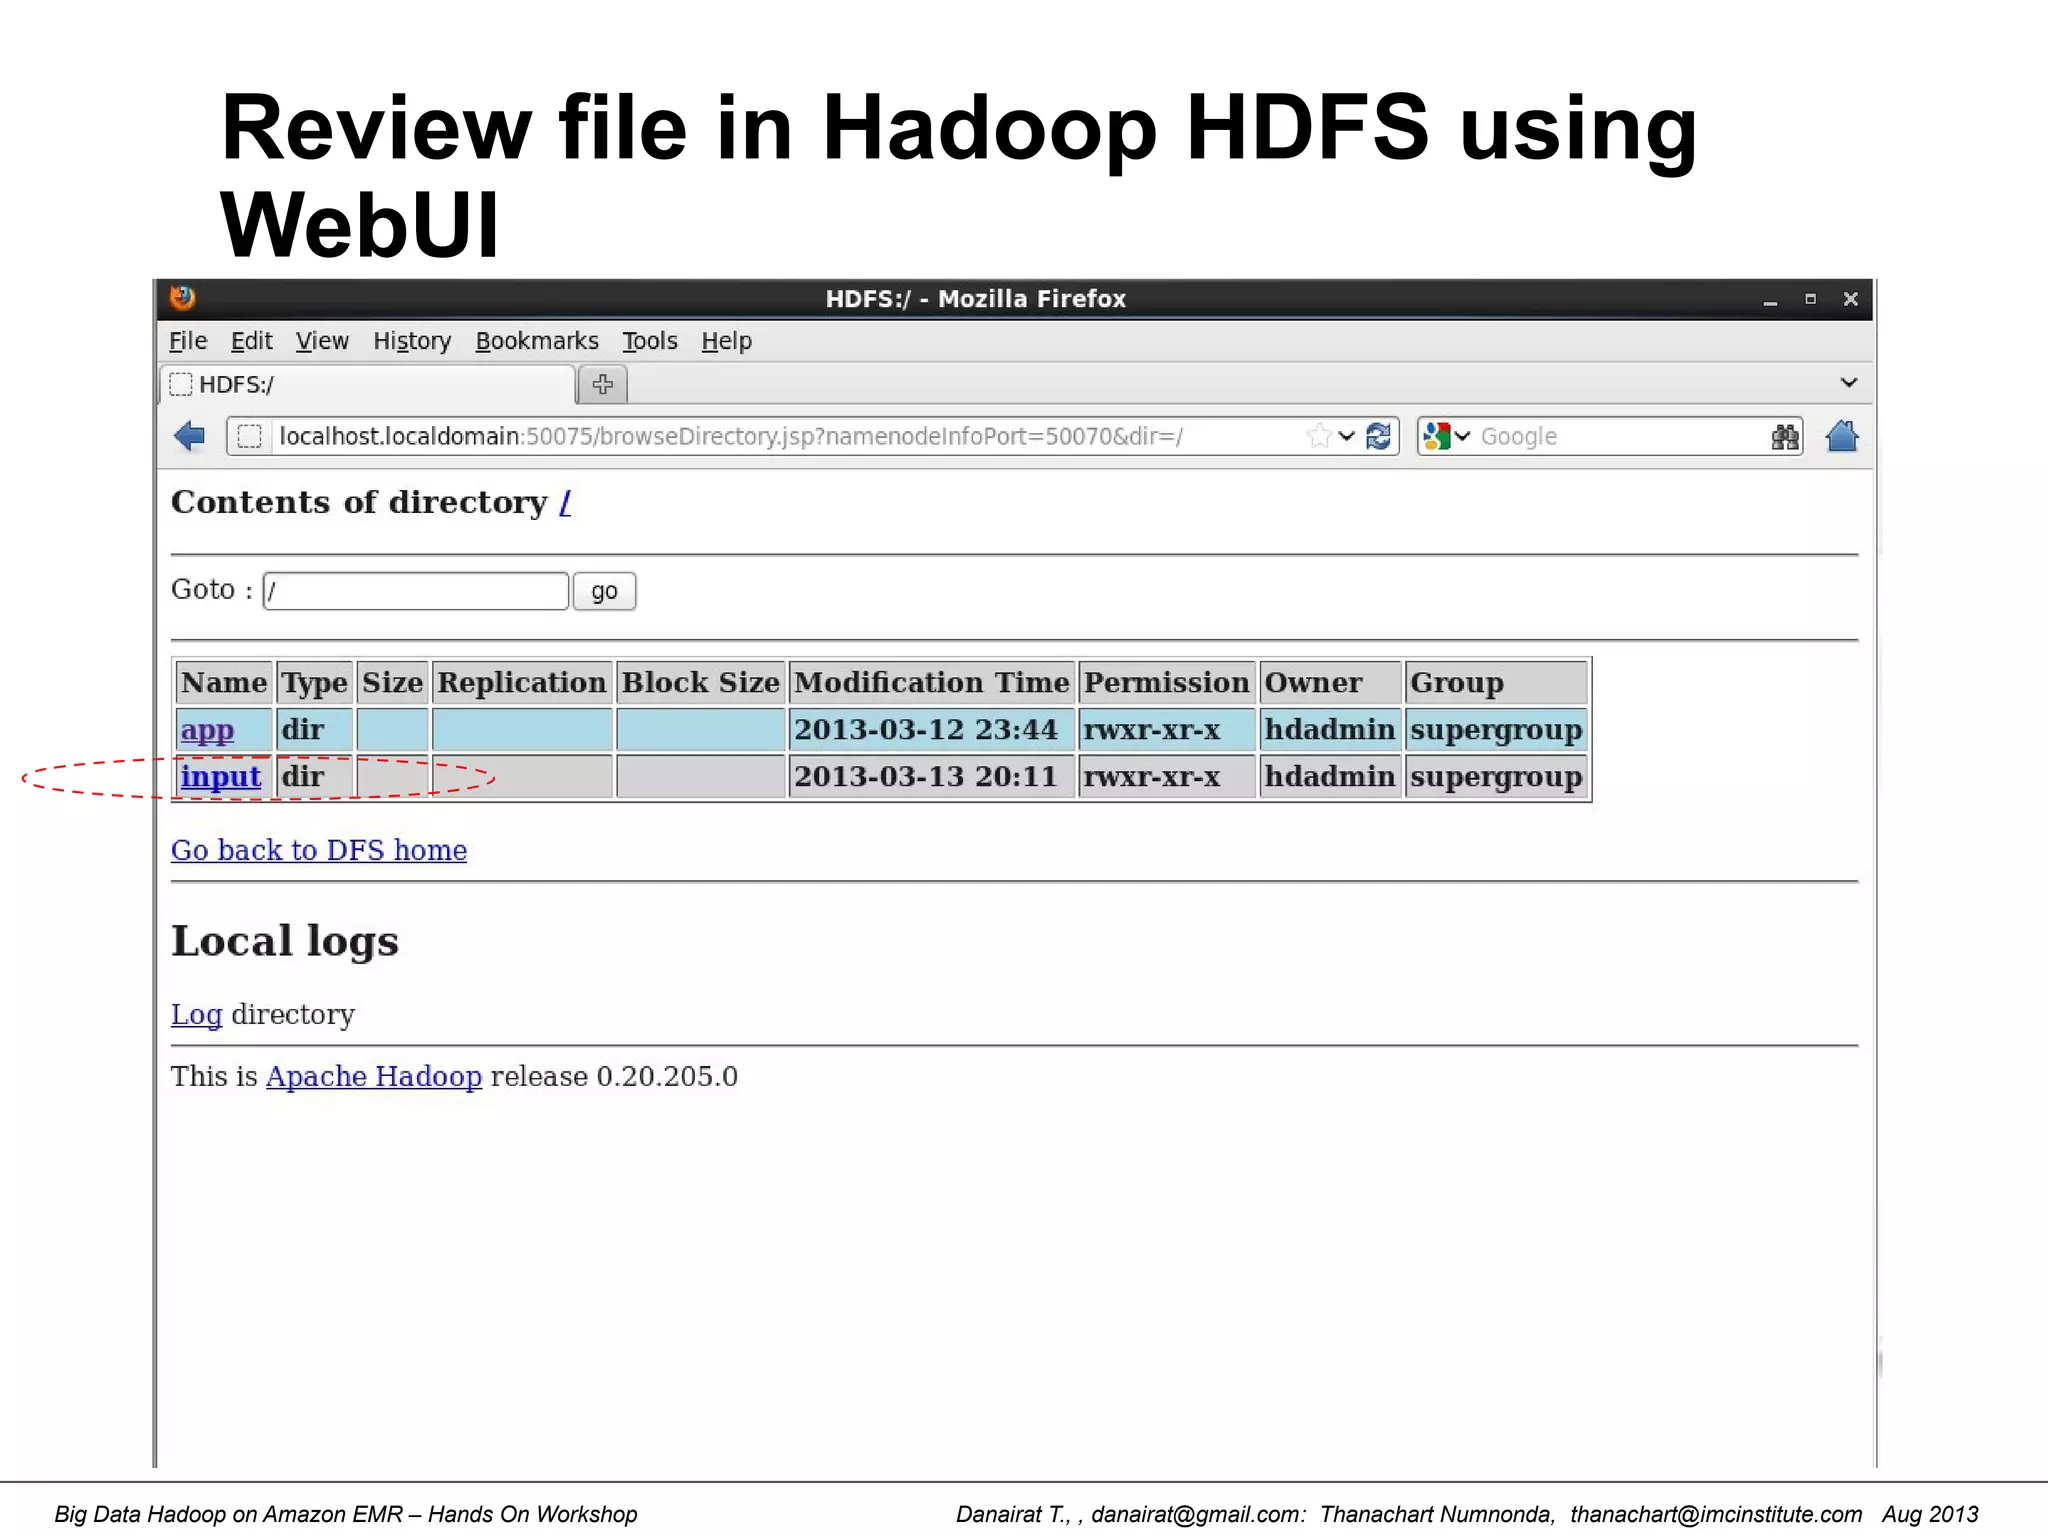Click the root slash directory link
Image resolution: width=2048 pixels, height=1536 pixels.
point(565,502)
